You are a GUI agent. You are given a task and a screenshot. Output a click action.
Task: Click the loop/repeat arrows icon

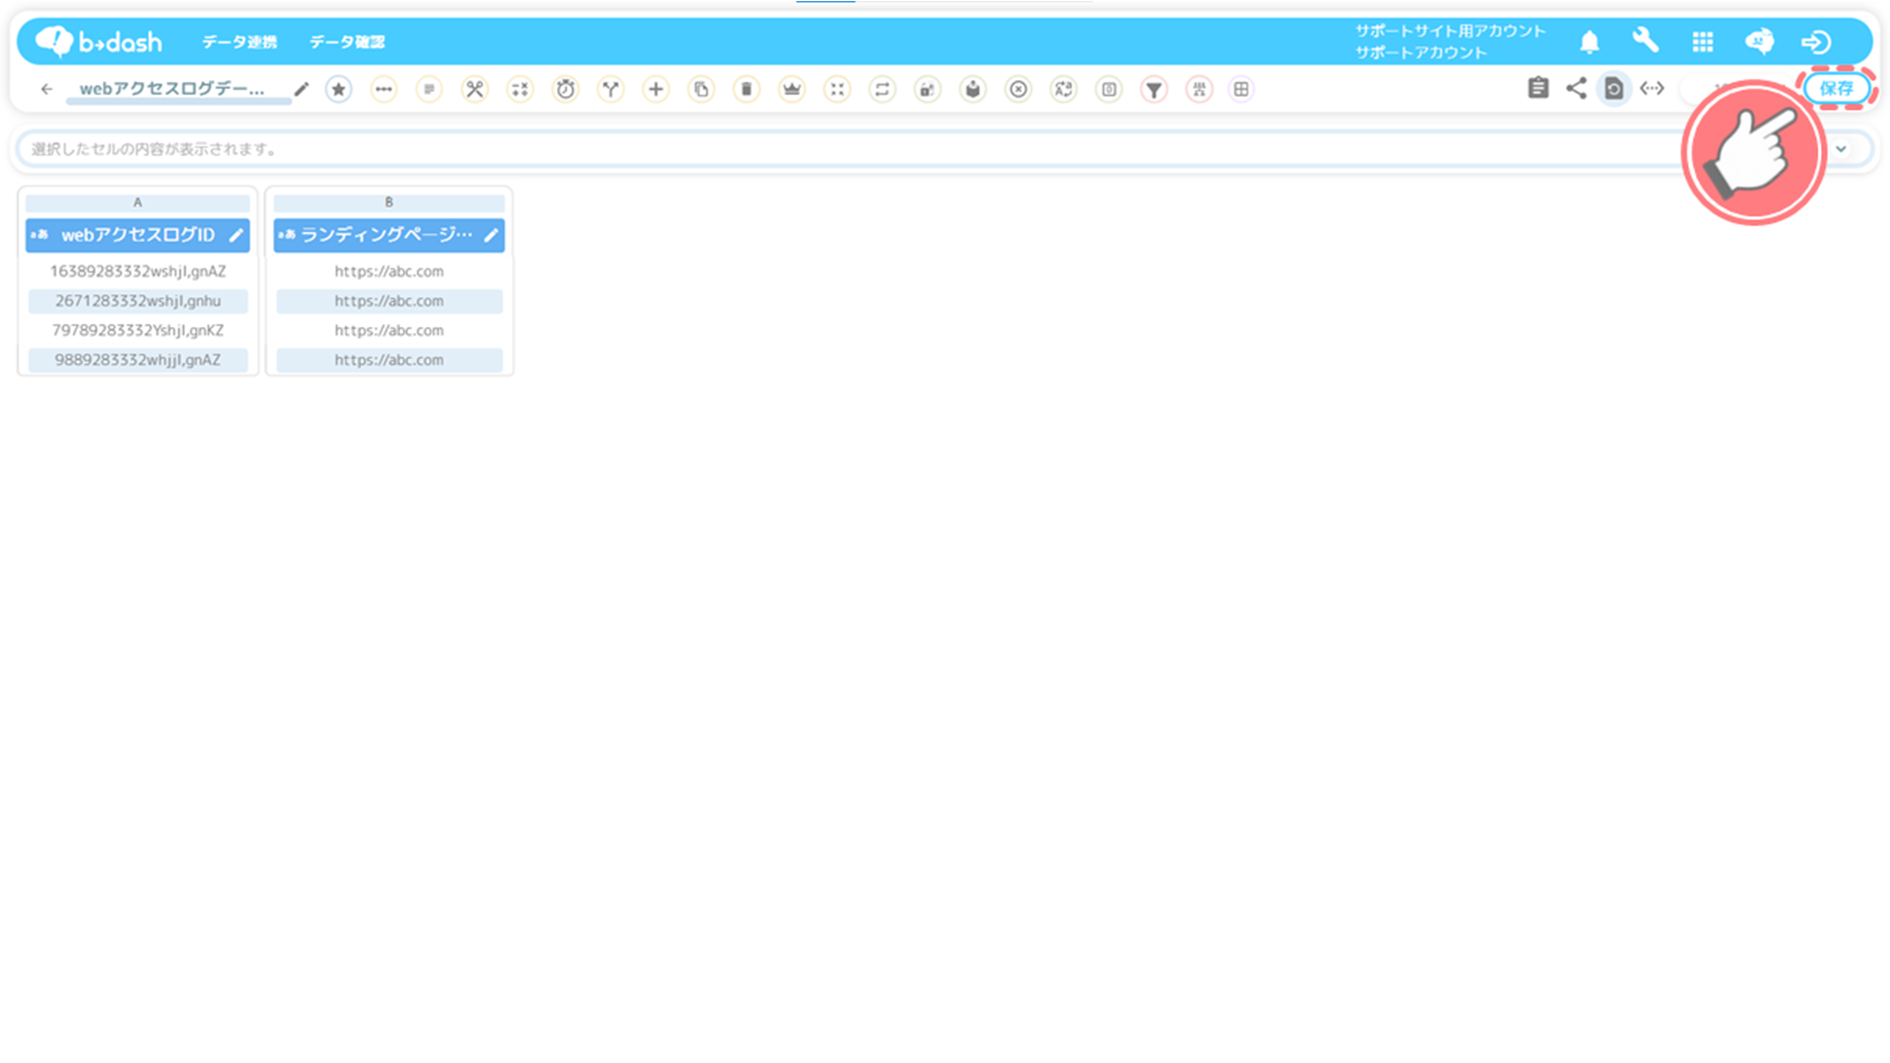coord(882,89)
